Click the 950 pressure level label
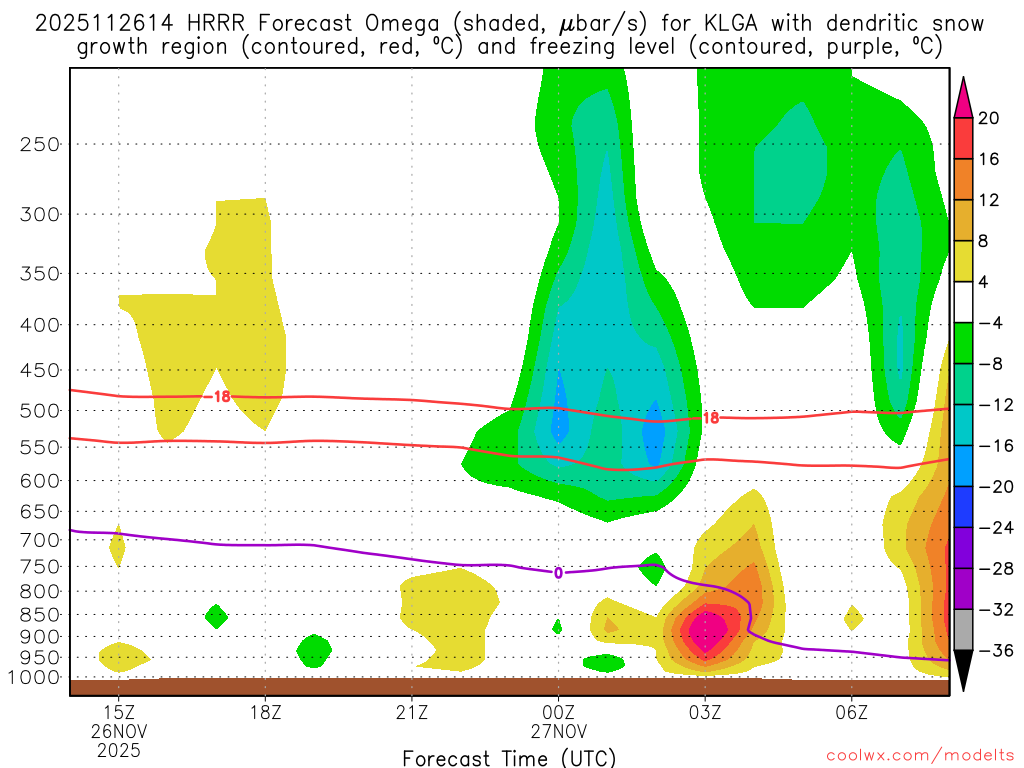 pos(40,658)
